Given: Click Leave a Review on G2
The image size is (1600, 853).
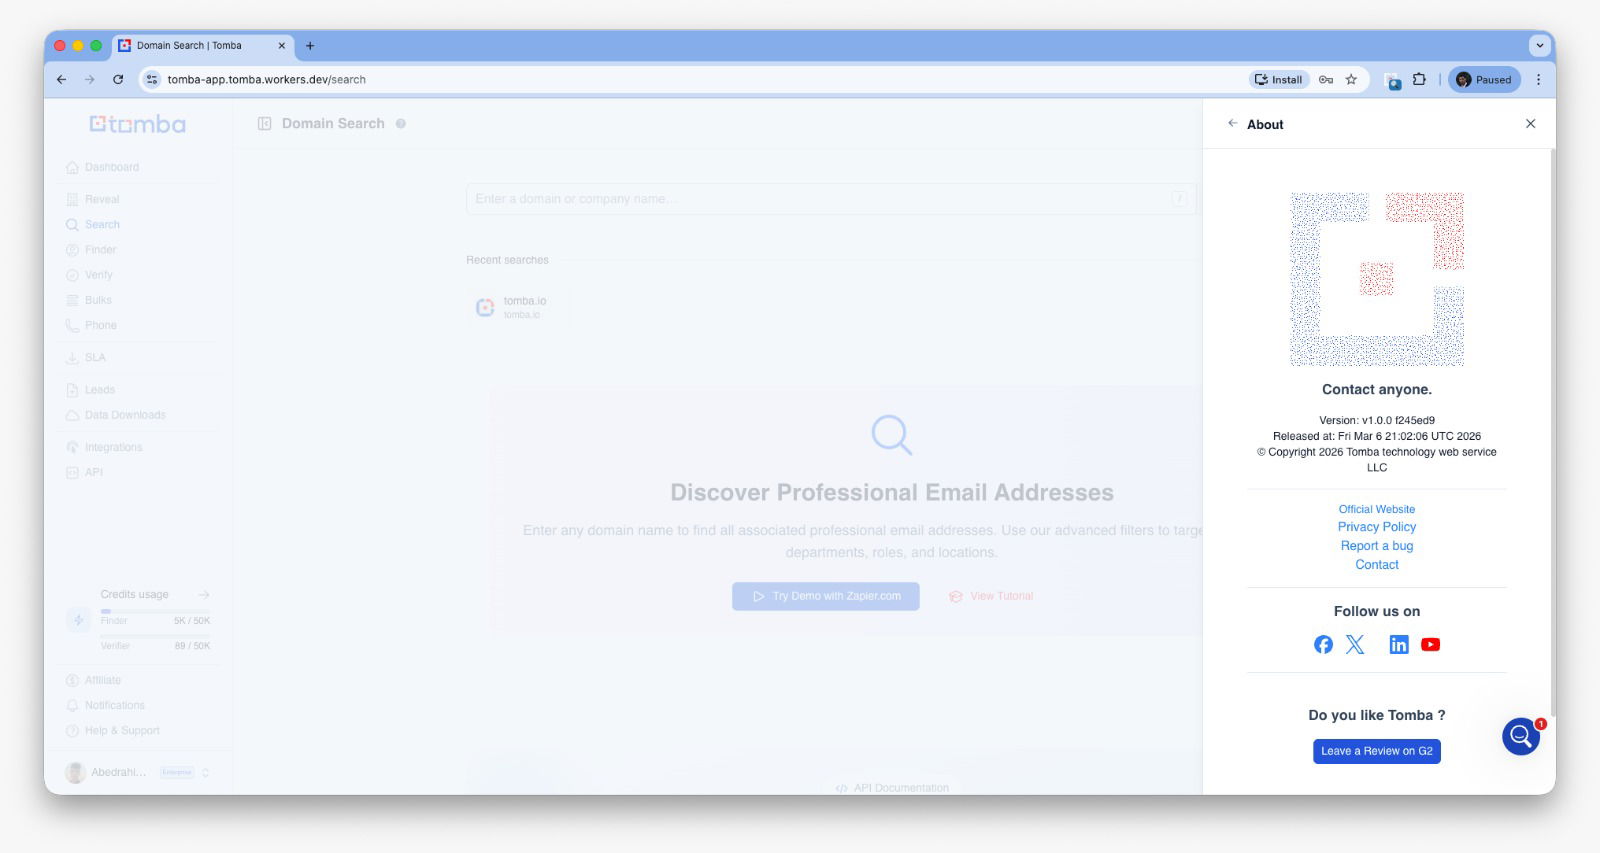Looking at the screenshot, I should click(1376, 751).
